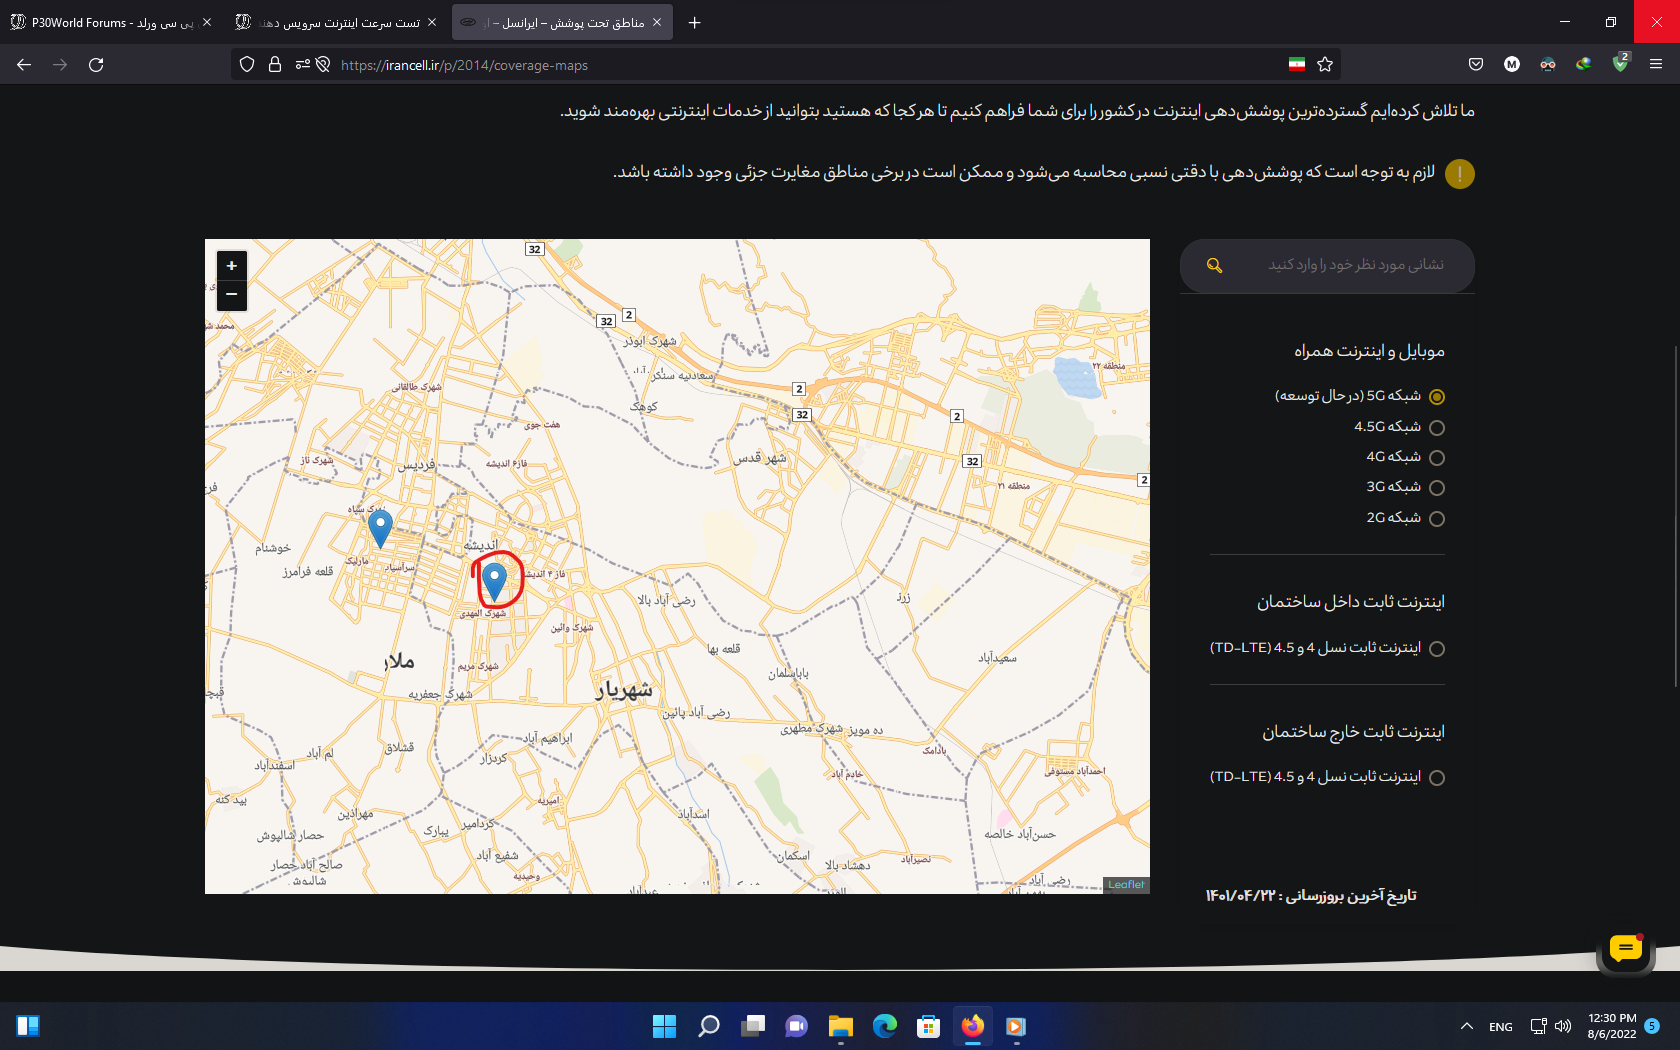
Task: Open the yellow chat support widget
Action: tap(1626, 948)
